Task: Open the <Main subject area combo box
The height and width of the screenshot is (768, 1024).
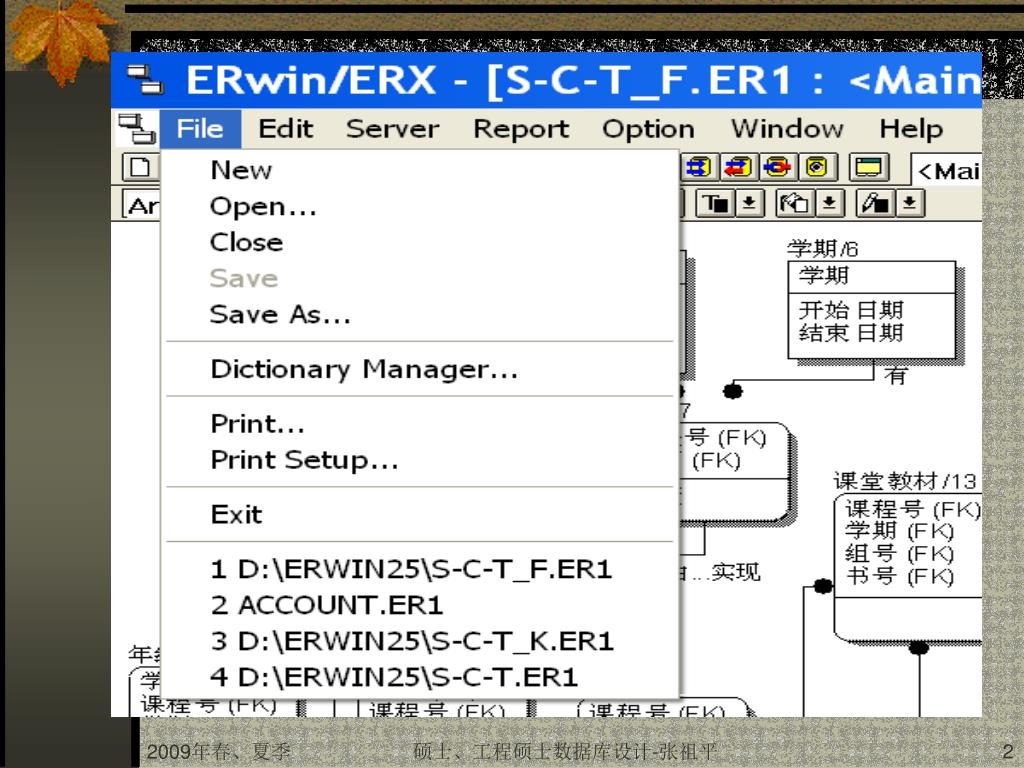Action: [x=946, y=170]
